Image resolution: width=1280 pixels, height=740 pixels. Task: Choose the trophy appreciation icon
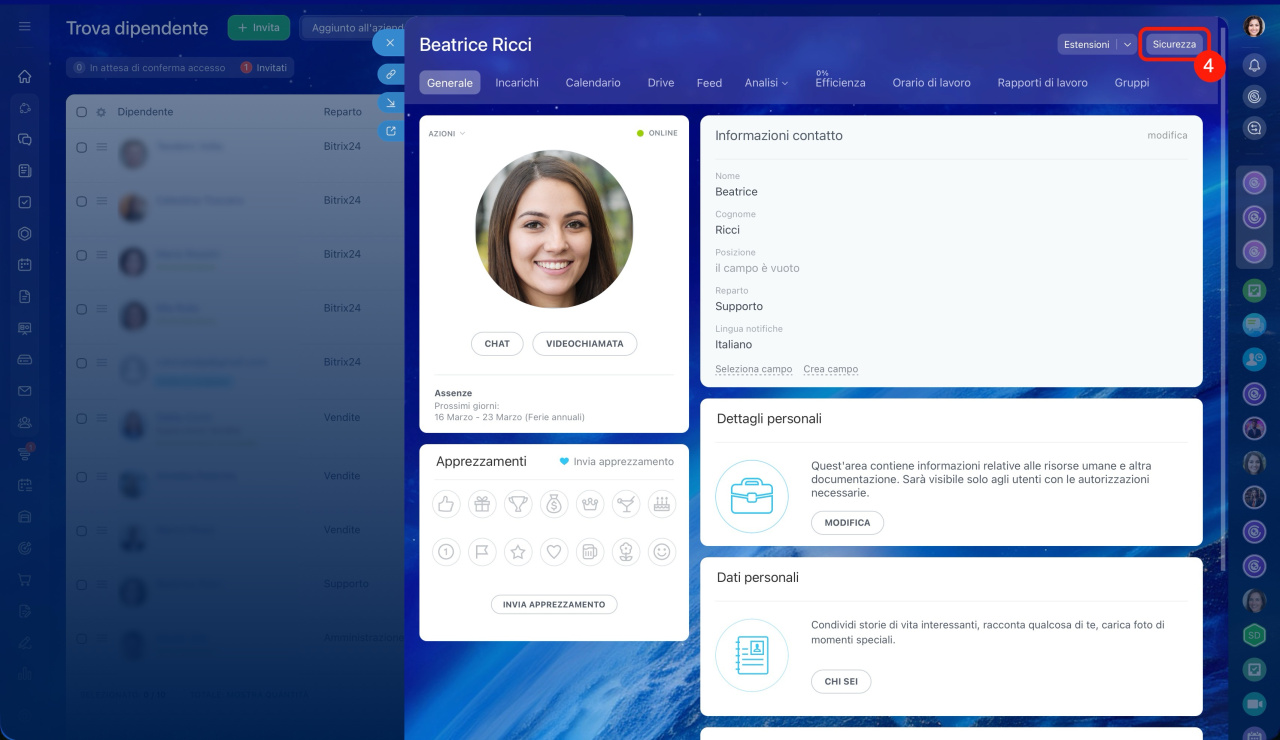pyautogui.click(x=518, y=504)
